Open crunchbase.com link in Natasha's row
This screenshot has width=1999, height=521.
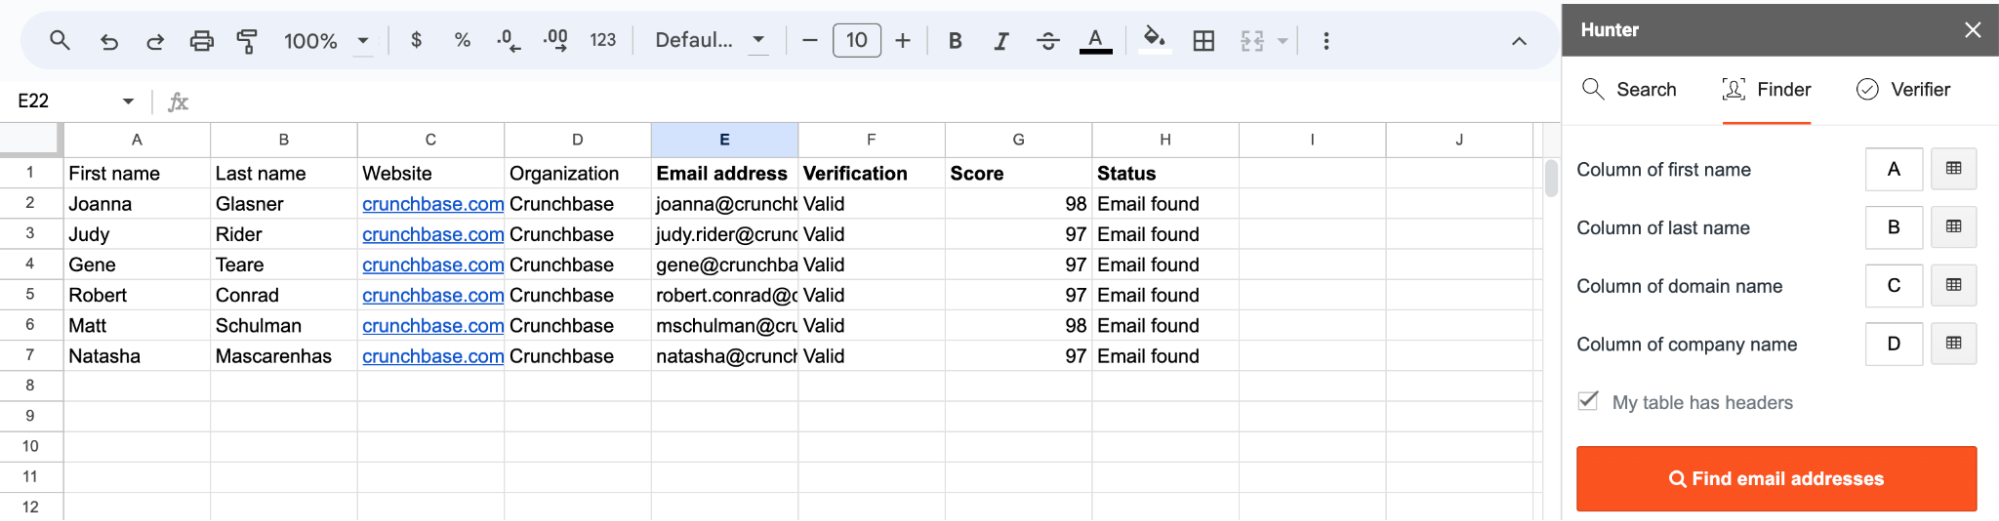pos(432,356)
